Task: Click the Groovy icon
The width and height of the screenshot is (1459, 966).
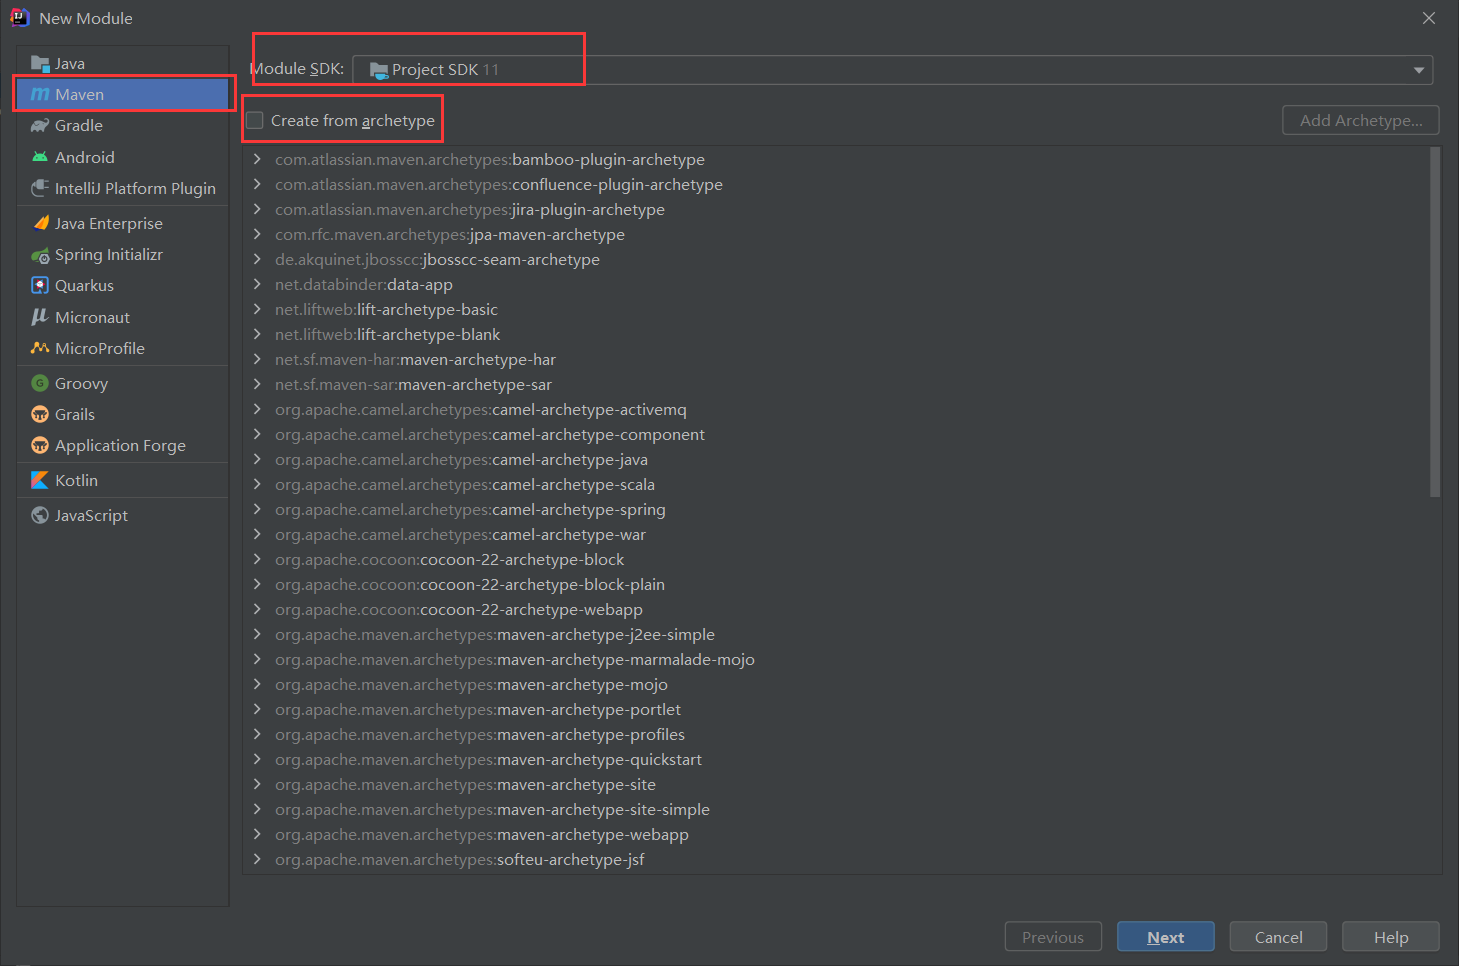Action: 40,383
